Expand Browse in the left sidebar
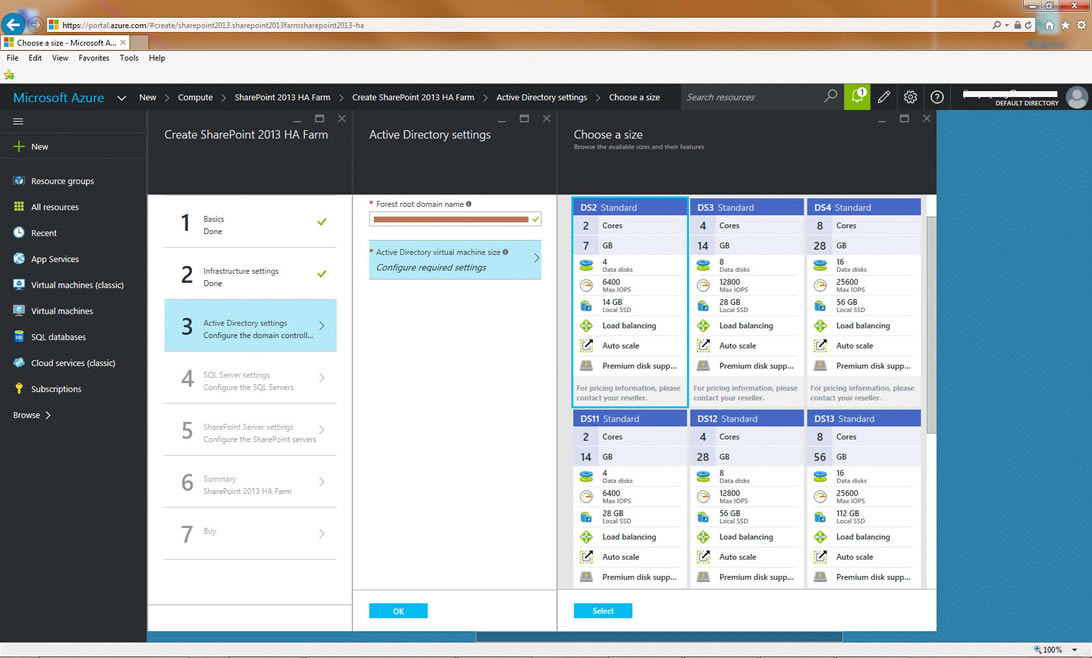1092x658 pixels. coord(32,415)
